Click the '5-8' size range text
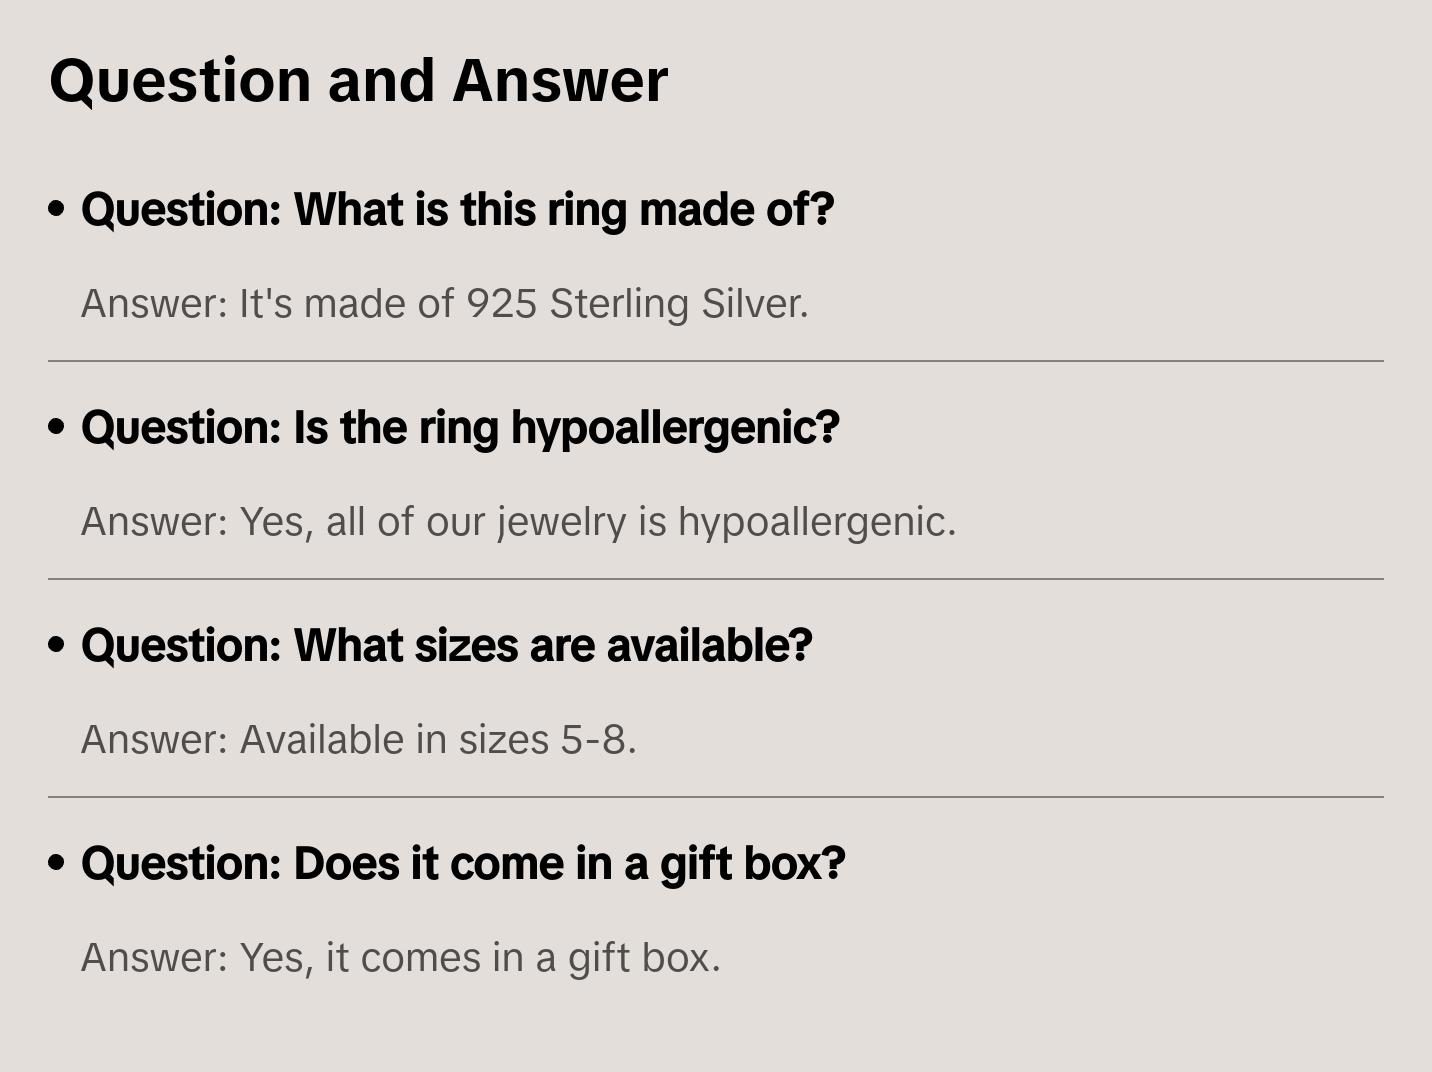Viewport: 1432px width, 1072px height. pos(597,739)
